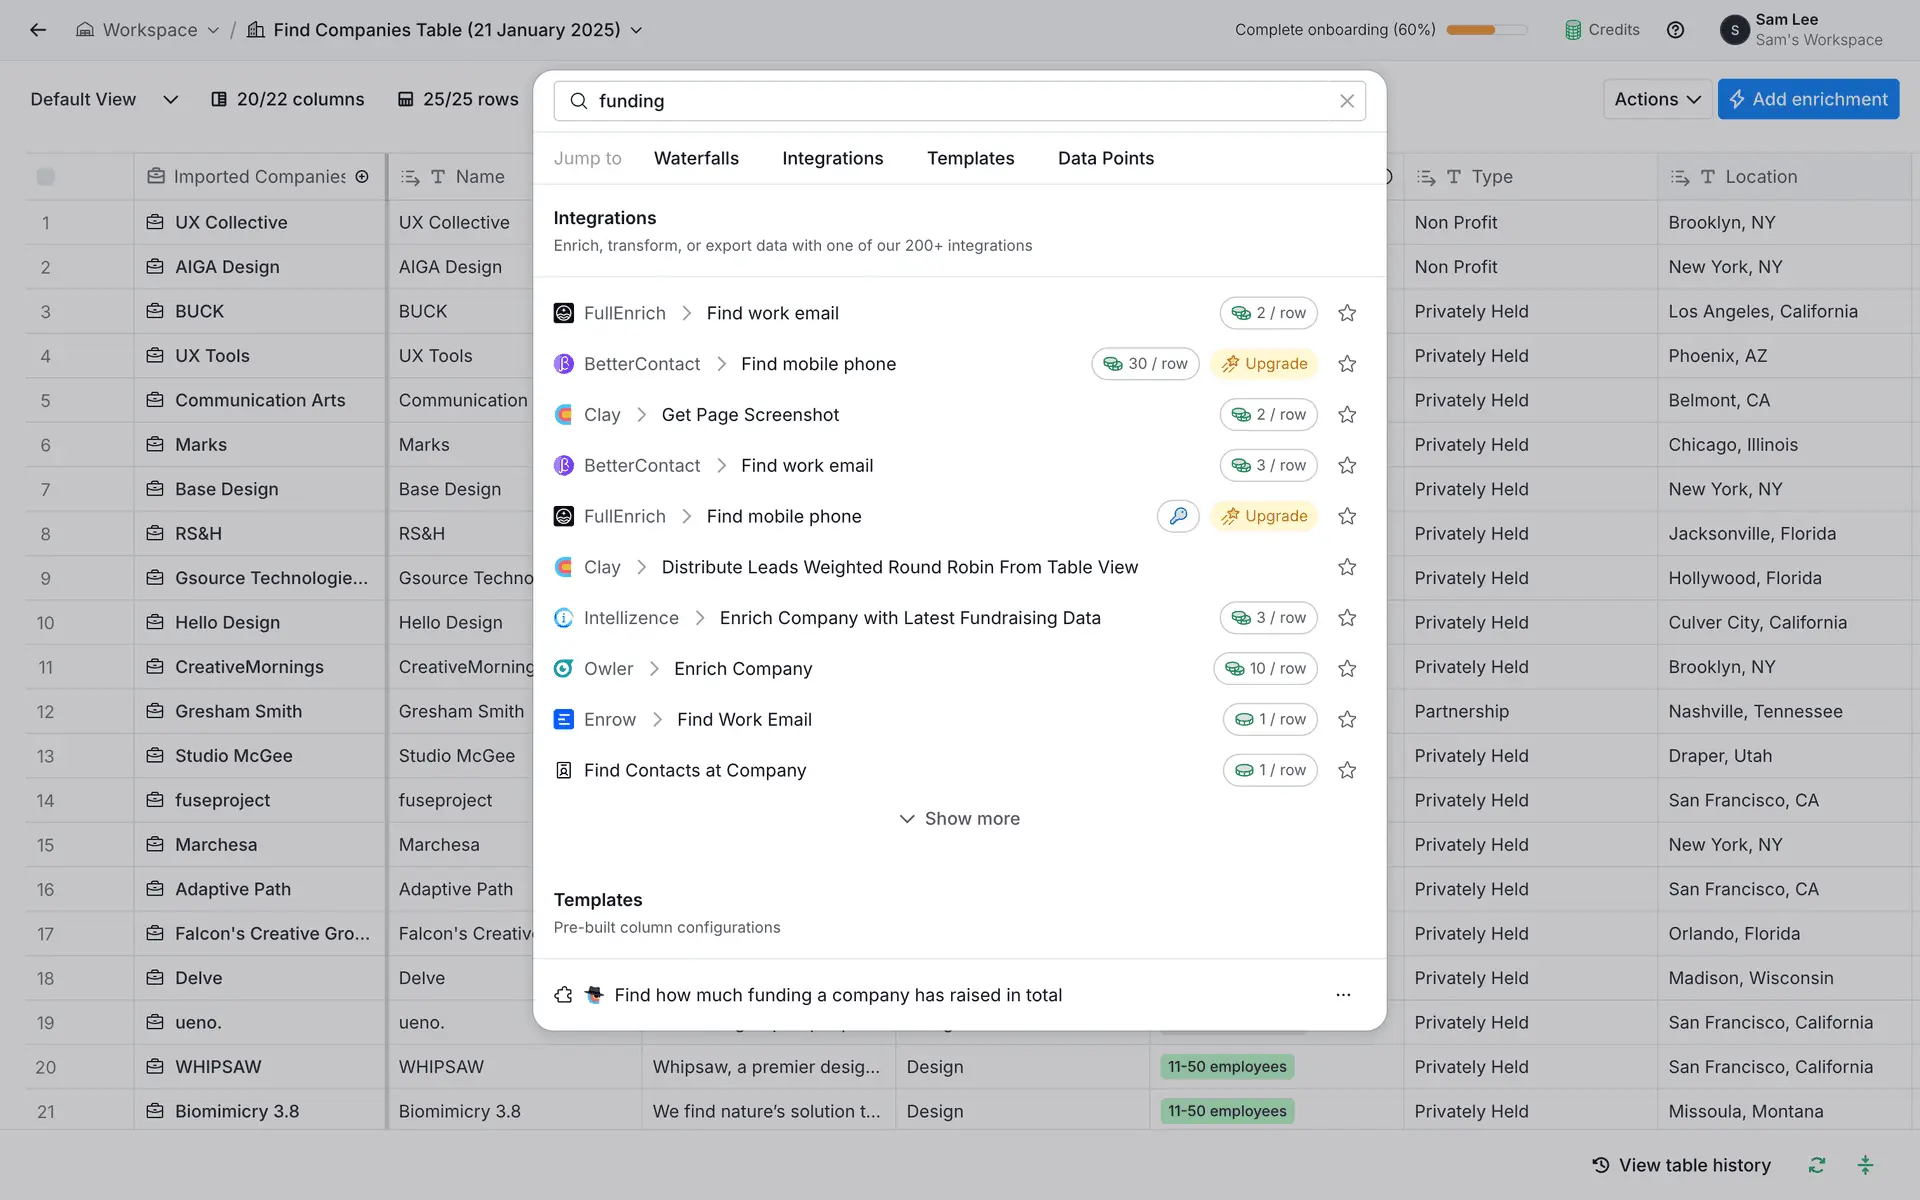Star the Owler Enrich Company integration
1920x1200 pixels.
coord(1347,669)
